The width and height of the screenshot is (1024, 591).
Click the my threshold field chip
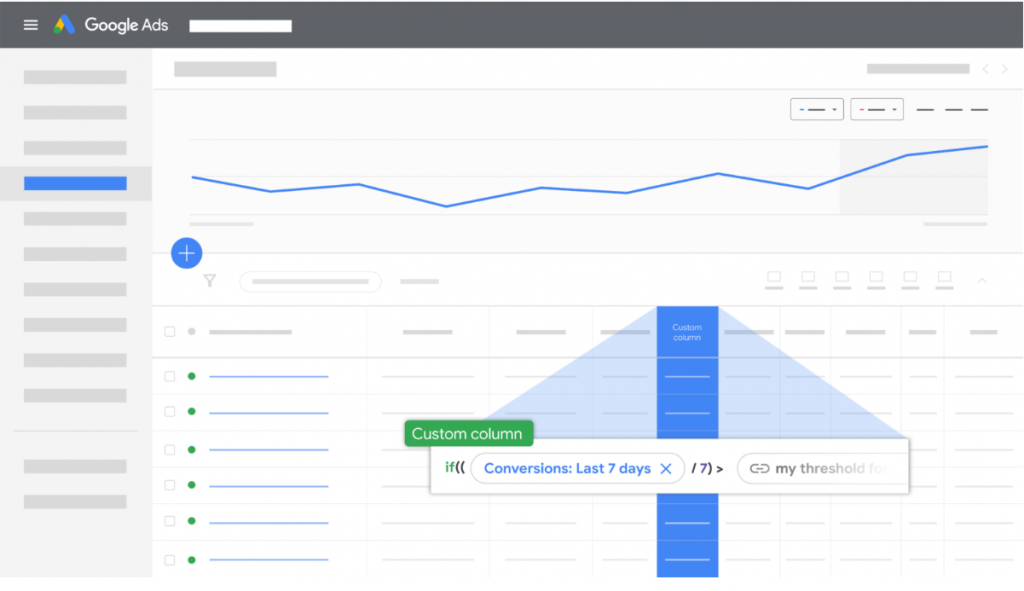822,469
